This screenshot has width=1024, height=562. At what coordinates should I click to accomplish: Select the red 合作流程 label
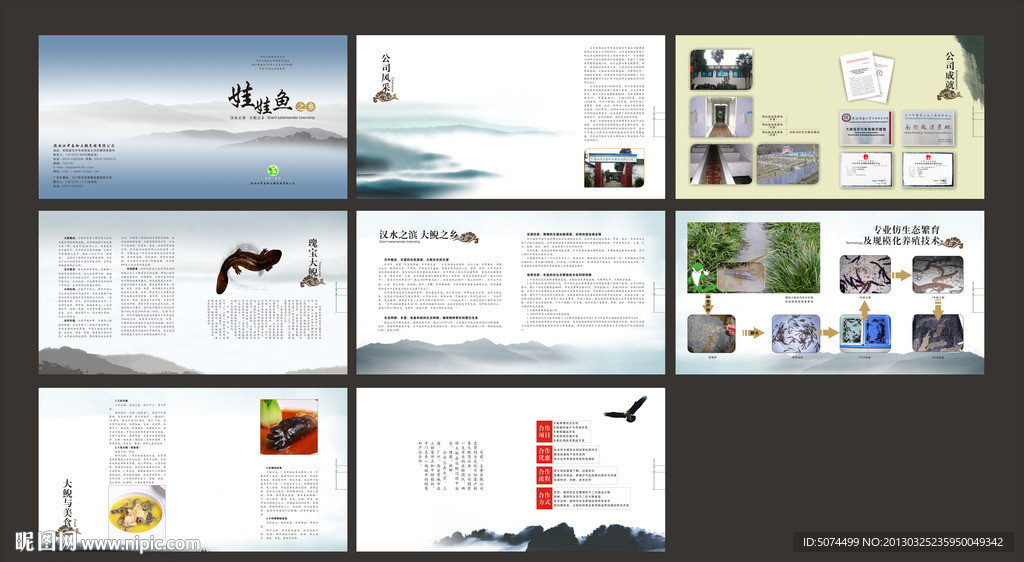(544, 475)
